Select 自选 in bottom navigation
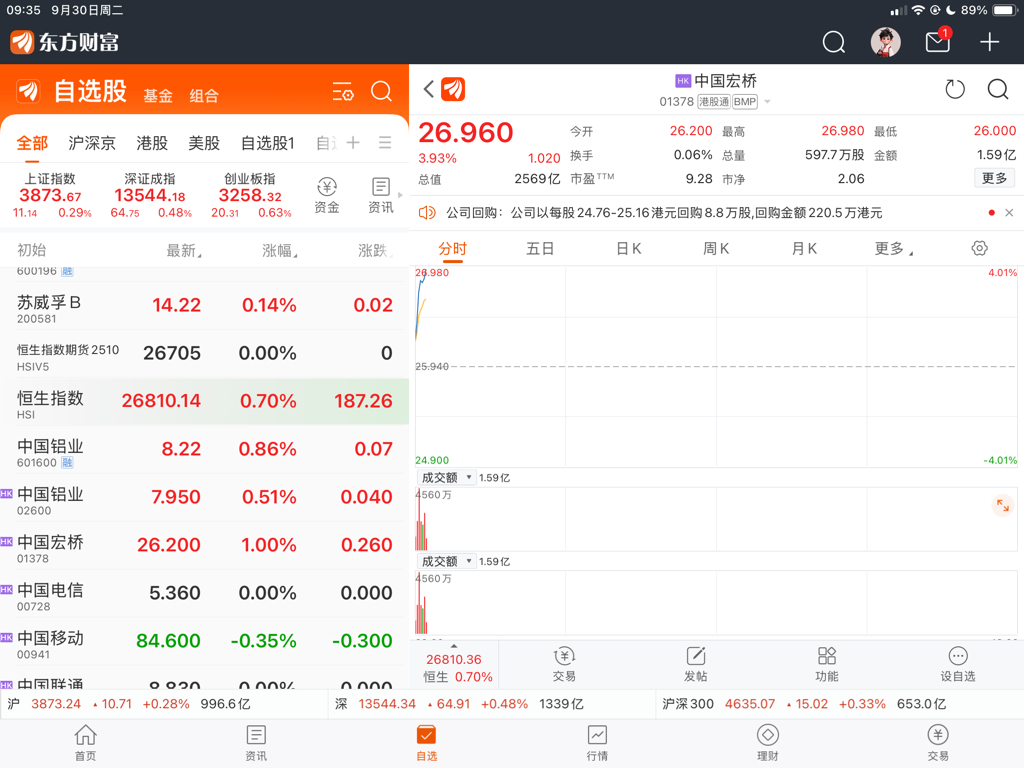The image size is (1024, 768). click(x=426, y=743)
